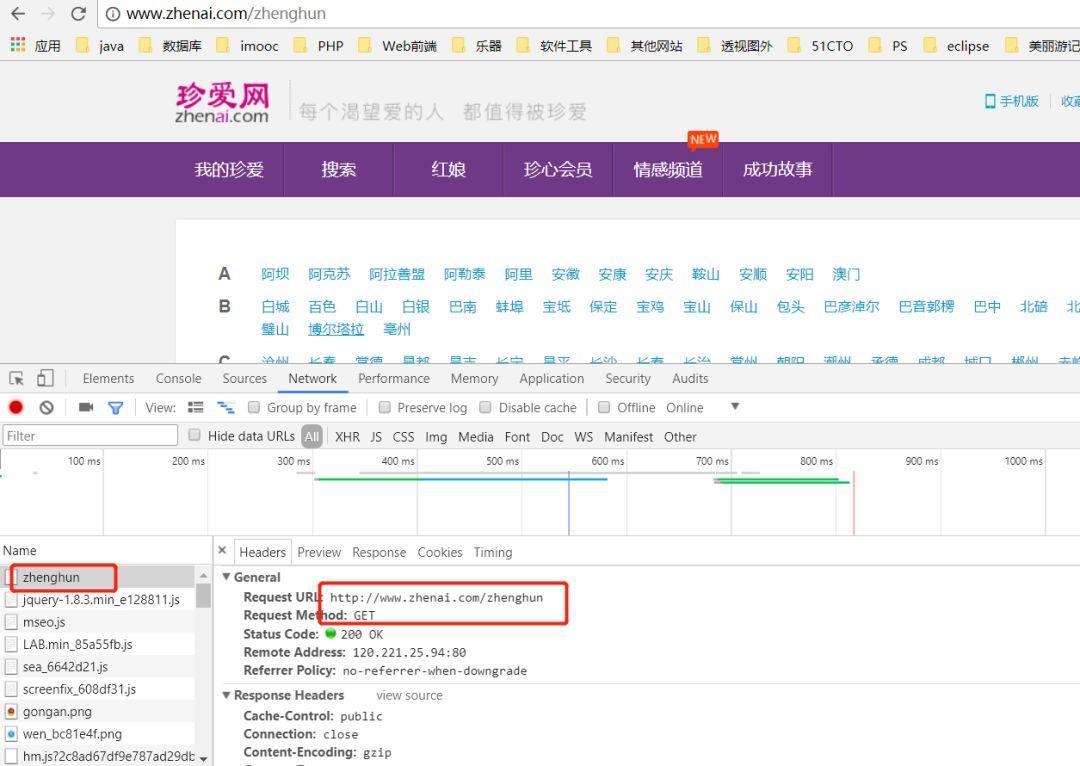The height and width of the screenshot is (766, 1080).
Task: Click the capture screenshots camera icon
Action: coord(85,407)
